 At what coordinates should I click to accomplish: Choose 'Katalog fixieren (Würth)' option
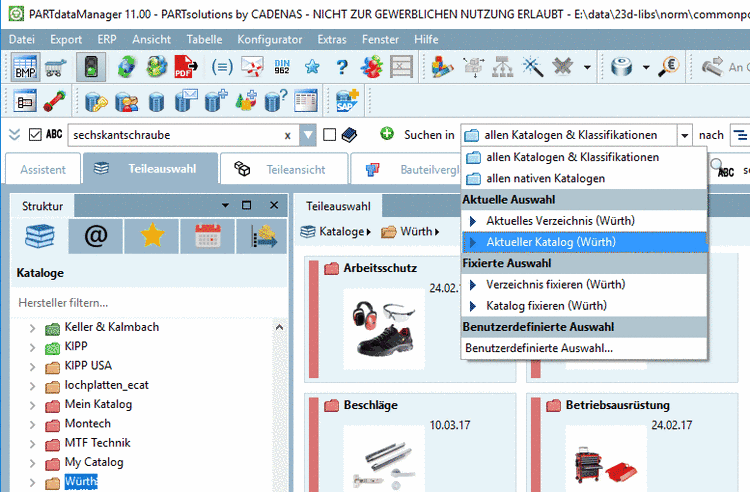pos(585,306)
